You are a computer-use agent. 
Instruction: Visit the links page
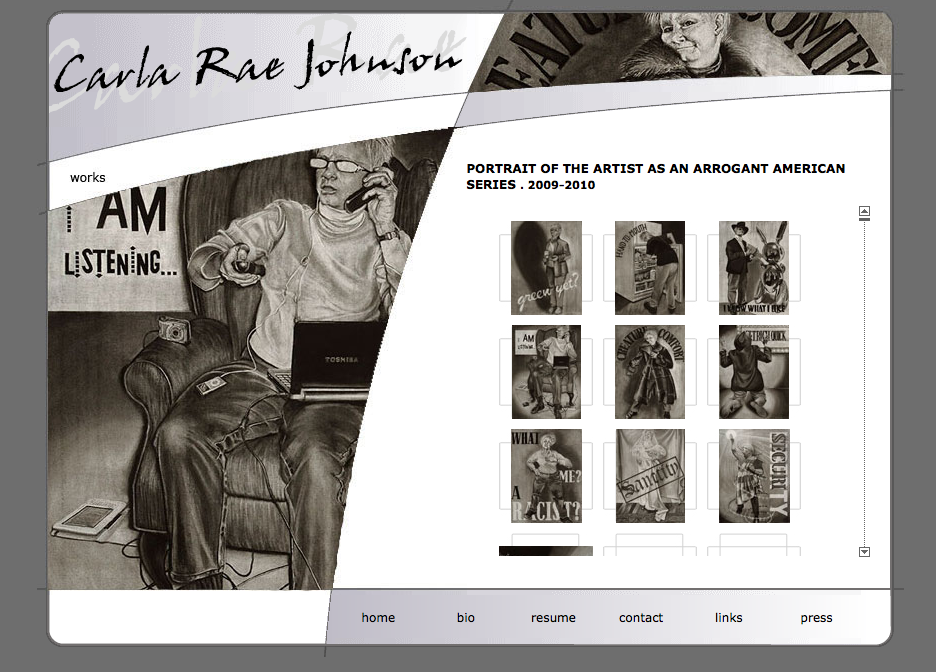click(729, 618)
